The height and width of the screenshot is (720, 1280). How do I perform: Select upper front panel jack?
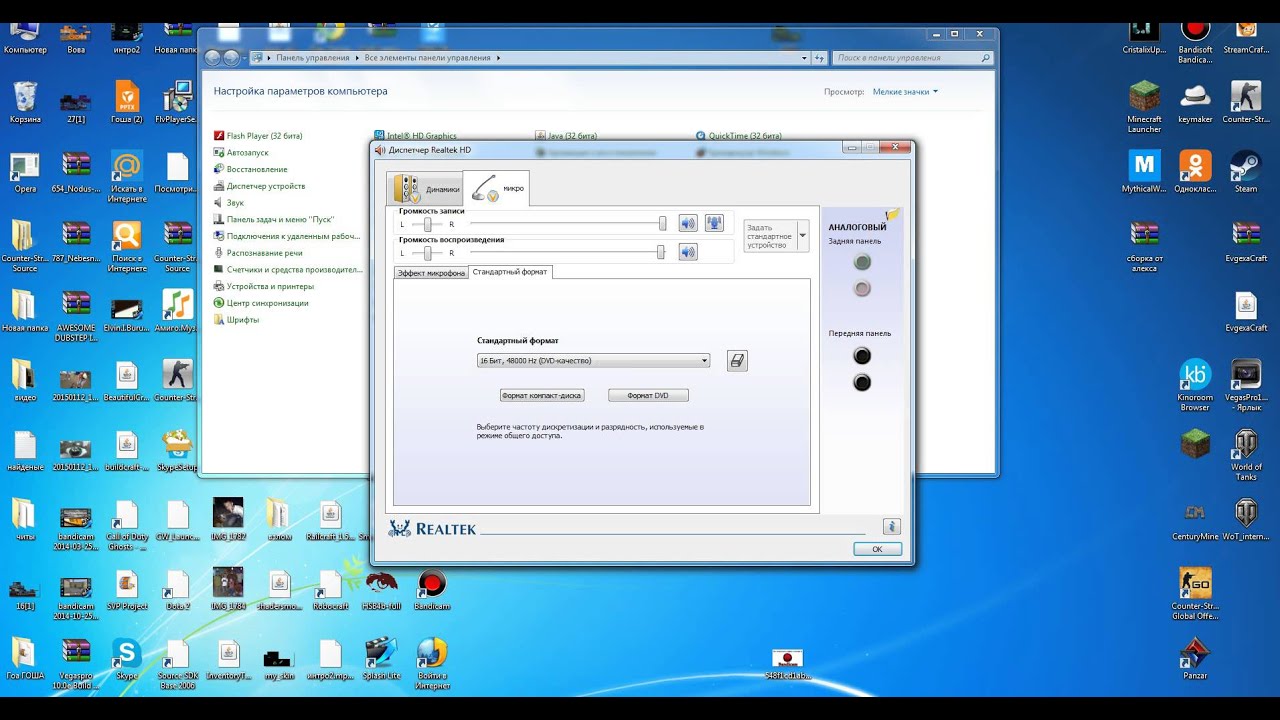[x=862, y=356]
